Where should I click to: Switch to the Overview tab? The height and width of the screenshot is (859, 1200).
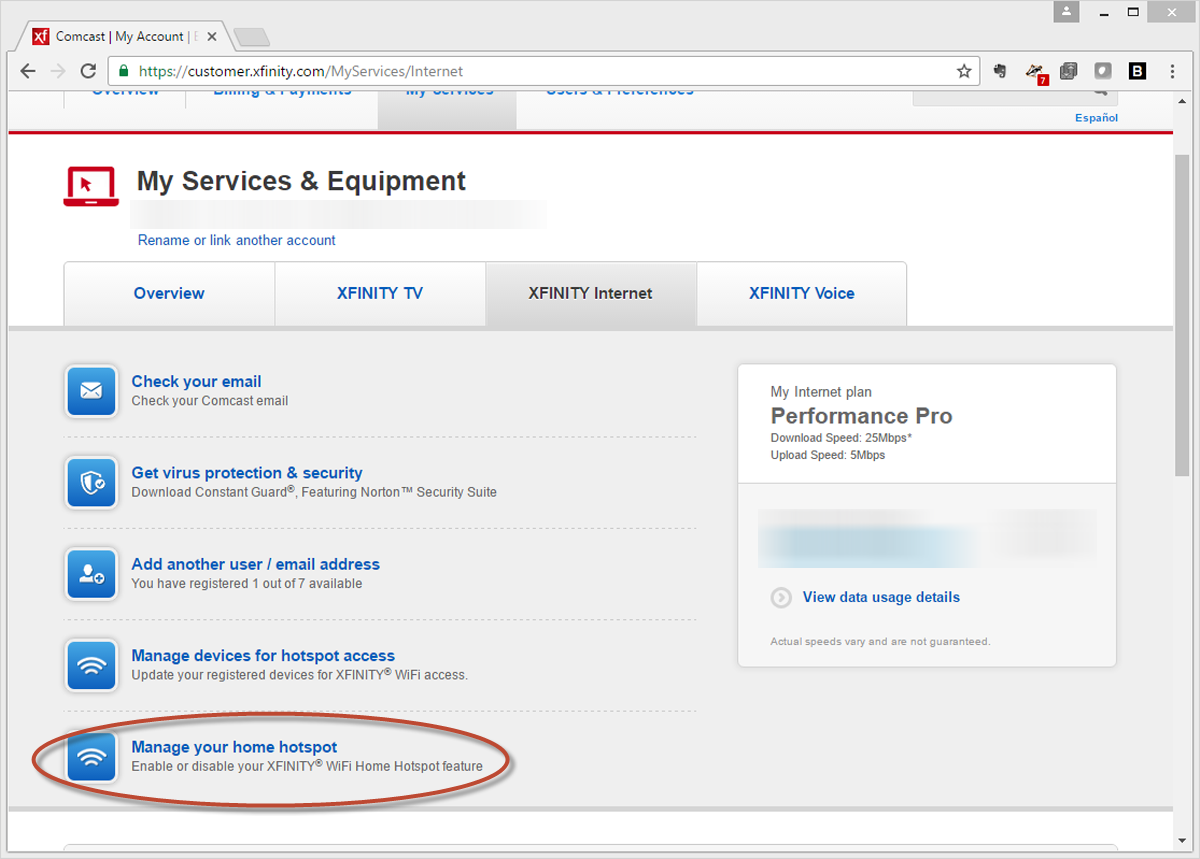[169, 293]
